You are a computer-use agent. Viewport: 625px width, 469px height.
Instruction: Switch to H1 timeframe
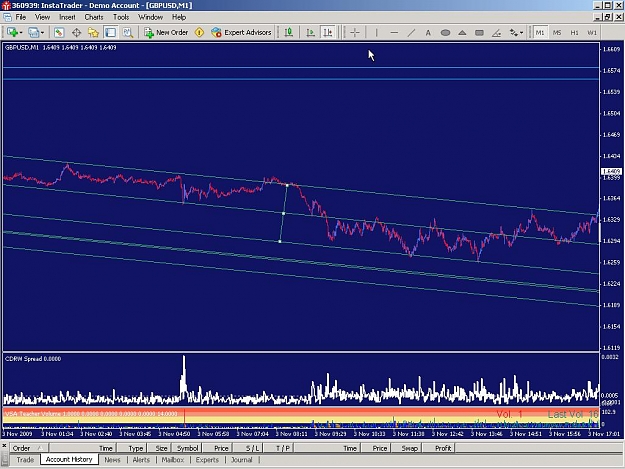pos(574,32)
